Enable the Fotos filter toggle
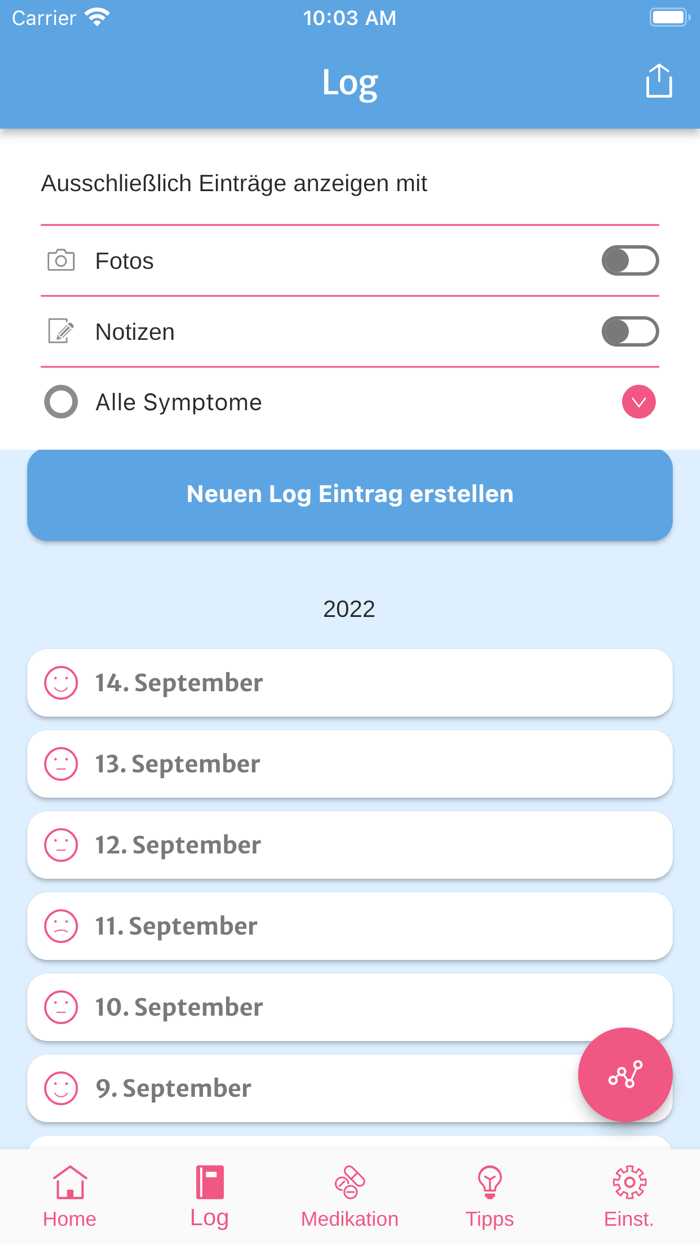The height and width of the screenshot is (1244, 700). click(631, 260)
